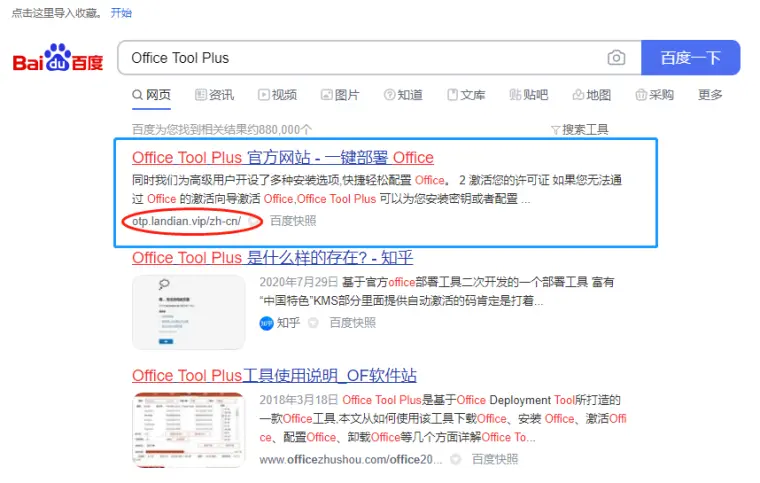Open 百度快照 for the officezhushou result
760x483 pixels.
pyautogui.click(x=495, y=459)
